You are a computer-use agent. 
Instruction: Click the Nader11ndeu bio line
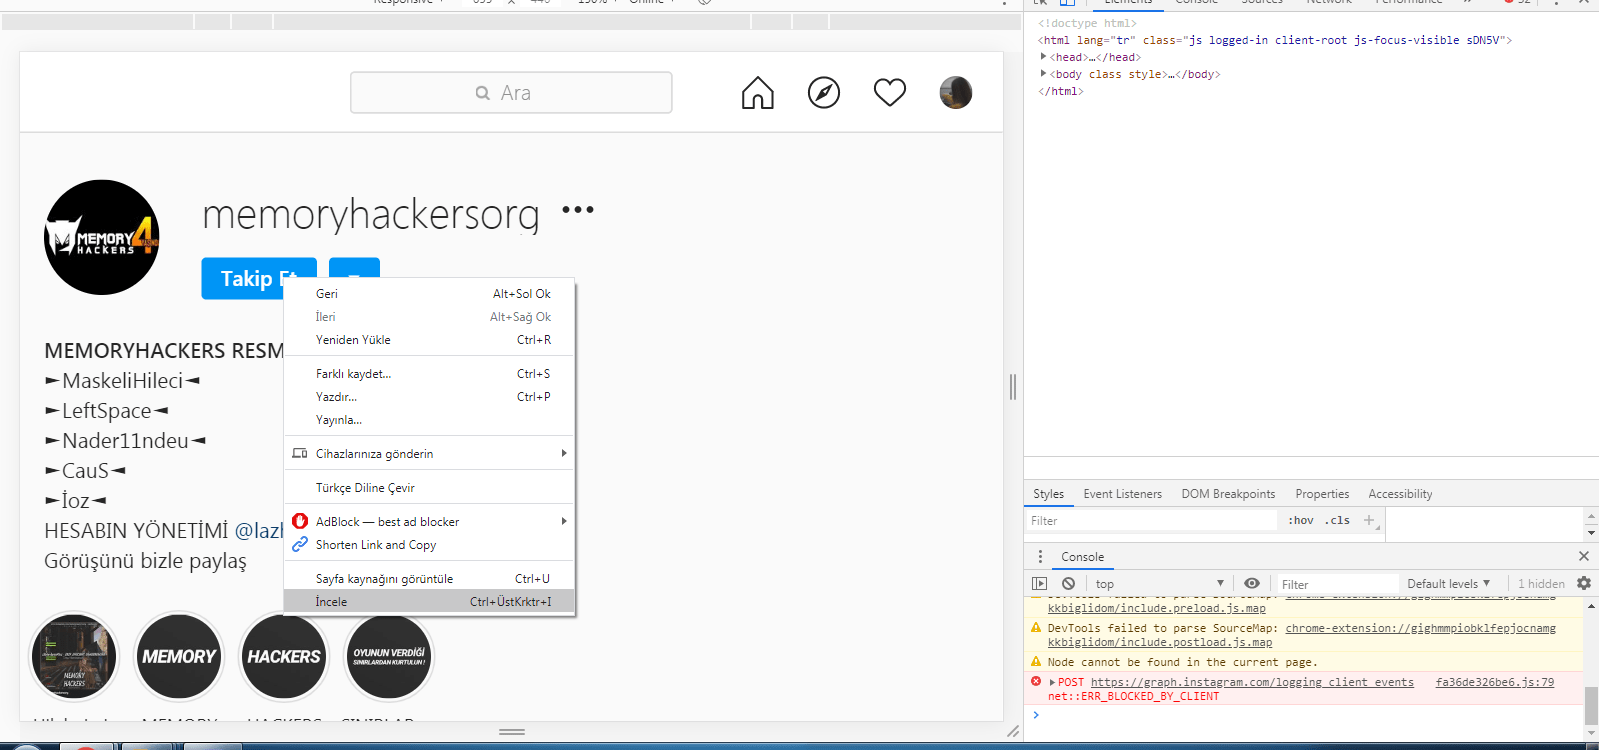(x=126, y=441)
